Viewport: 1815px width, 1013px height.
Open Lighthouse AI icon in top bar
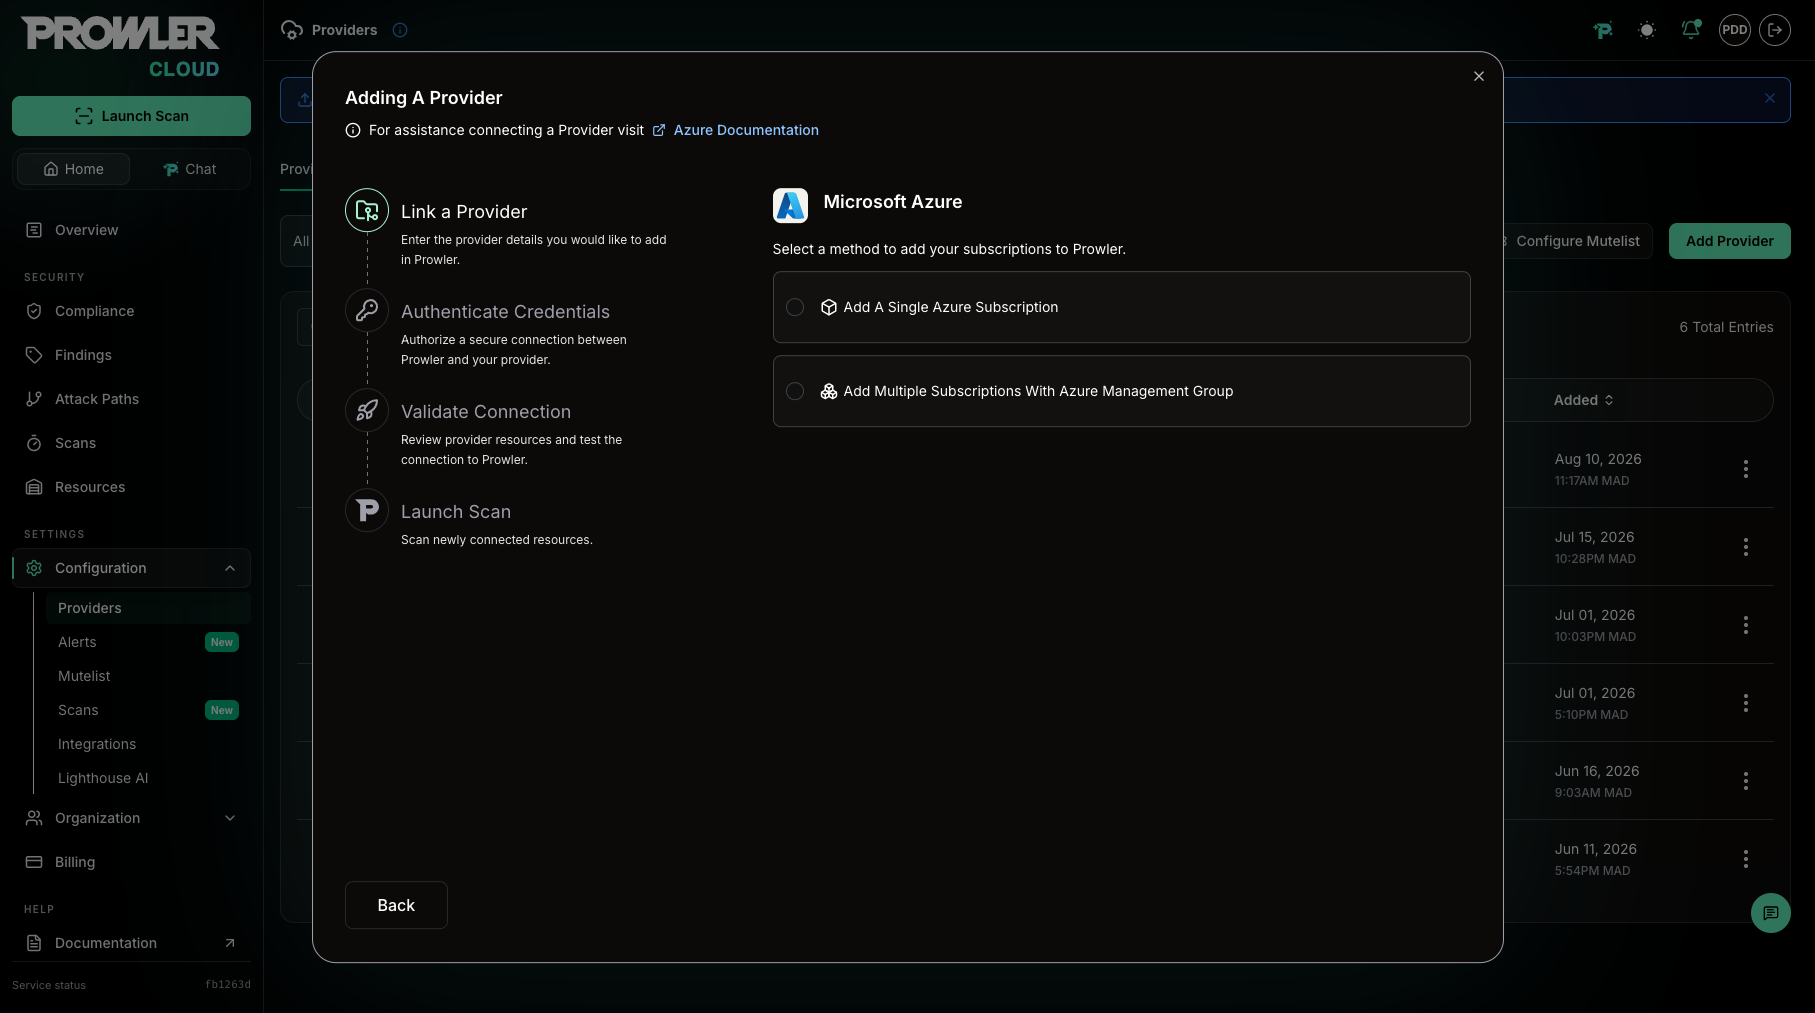(x=1603, y=30)
